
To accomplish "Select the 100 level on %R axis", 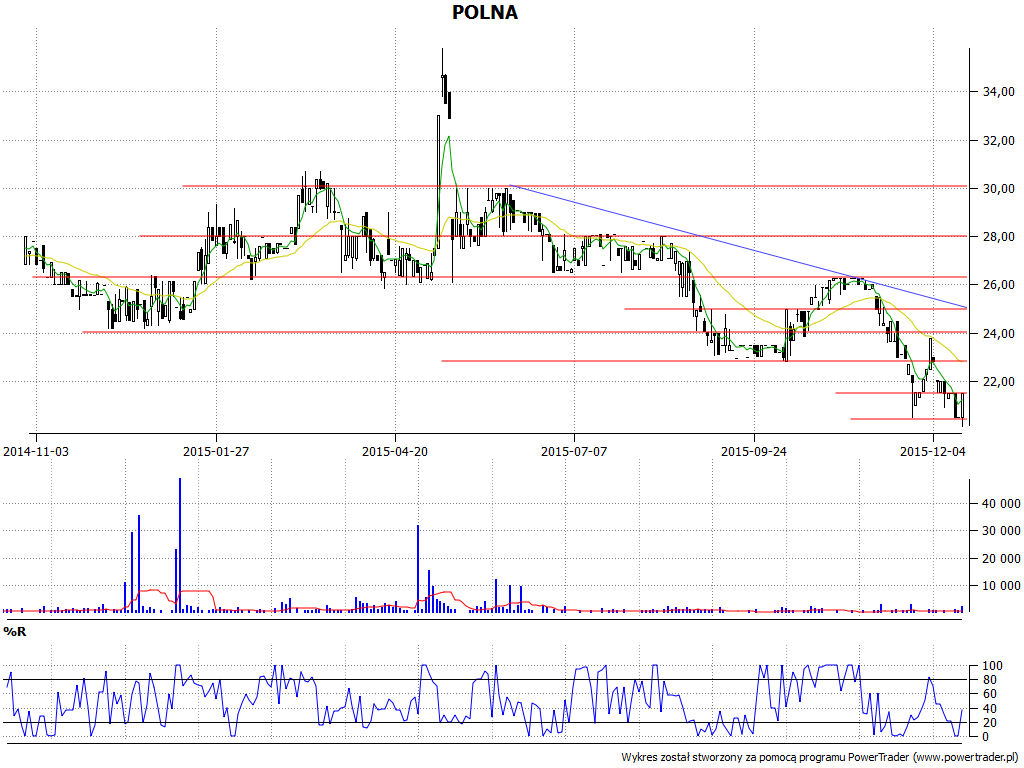I will [x=992, y=666].
